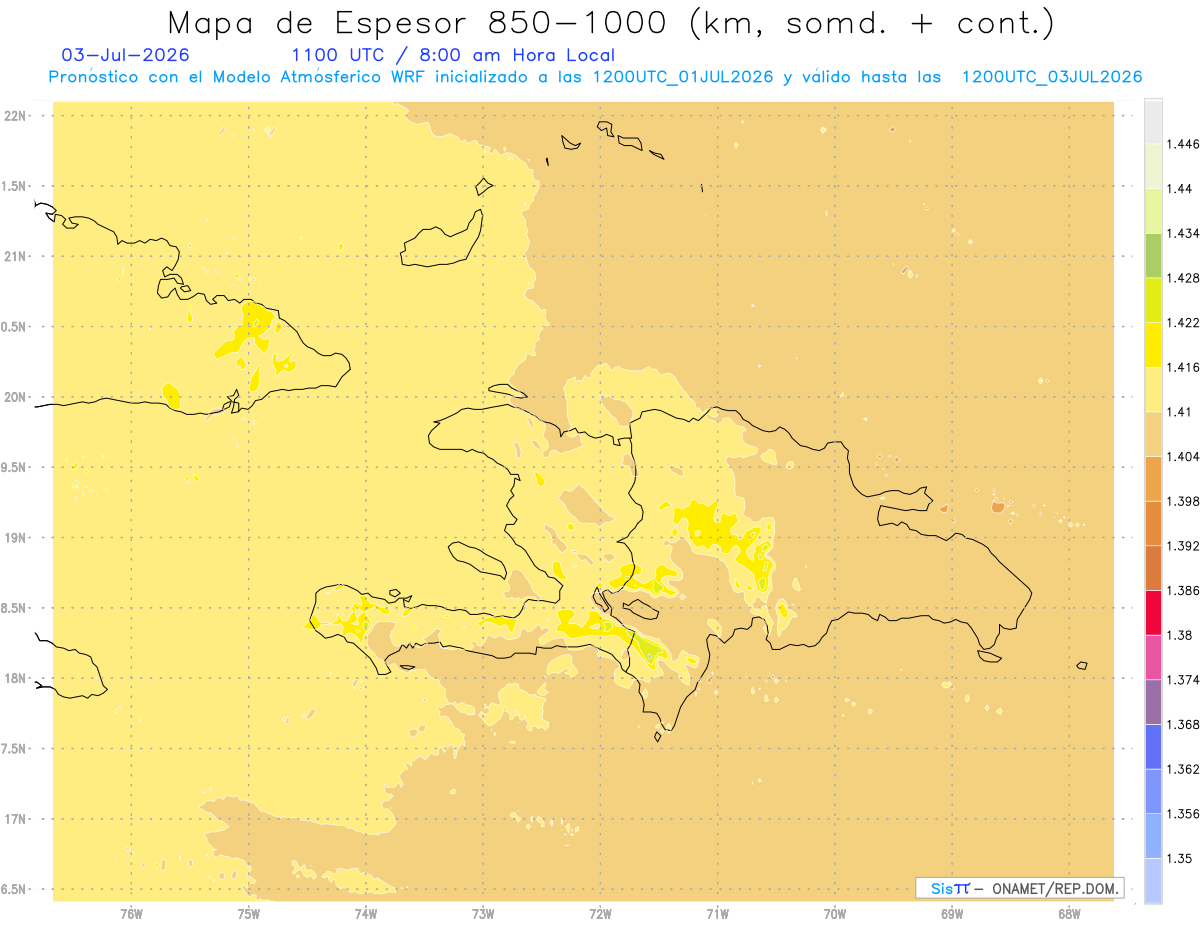Image resolution: width=1200 pixels, height=927 pixels.
Task: Click legend value '1.44'
Action: tap(1178, 189)
